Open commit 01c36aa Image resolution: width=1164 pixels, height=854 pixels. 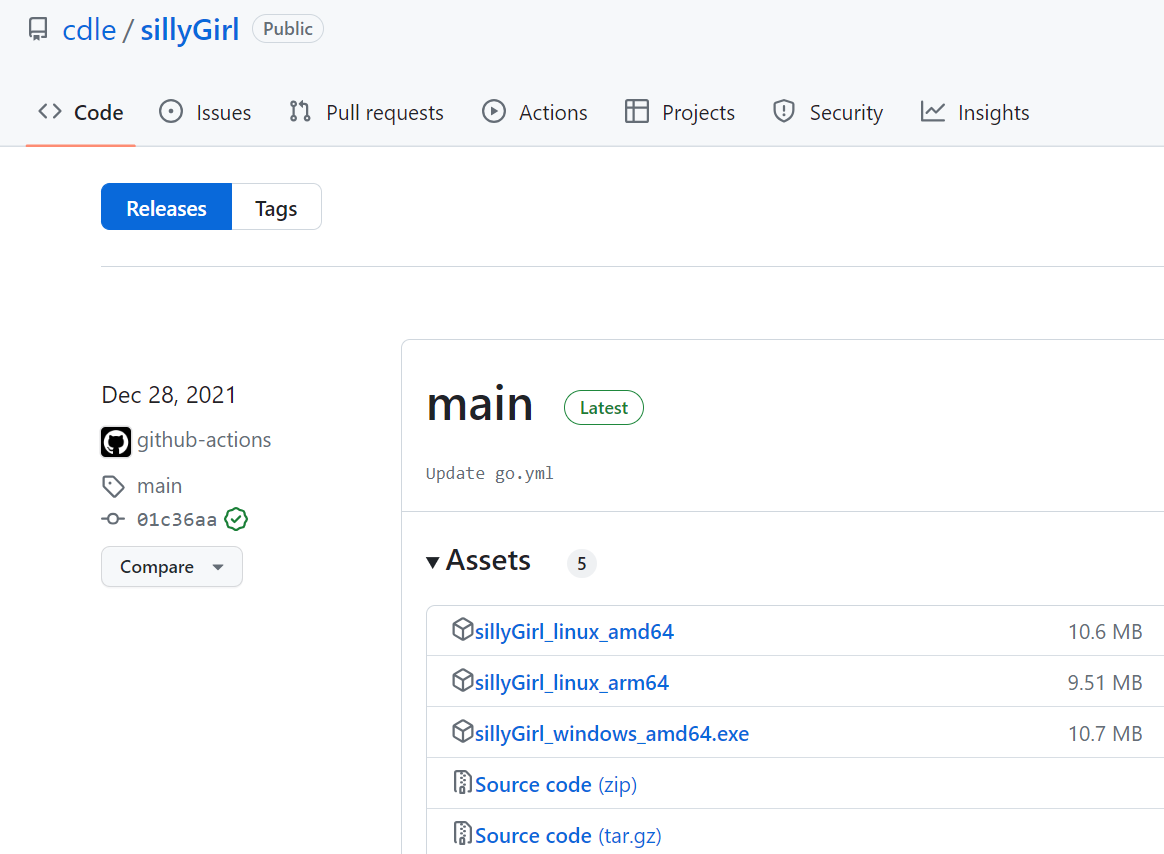pos(177,519)
